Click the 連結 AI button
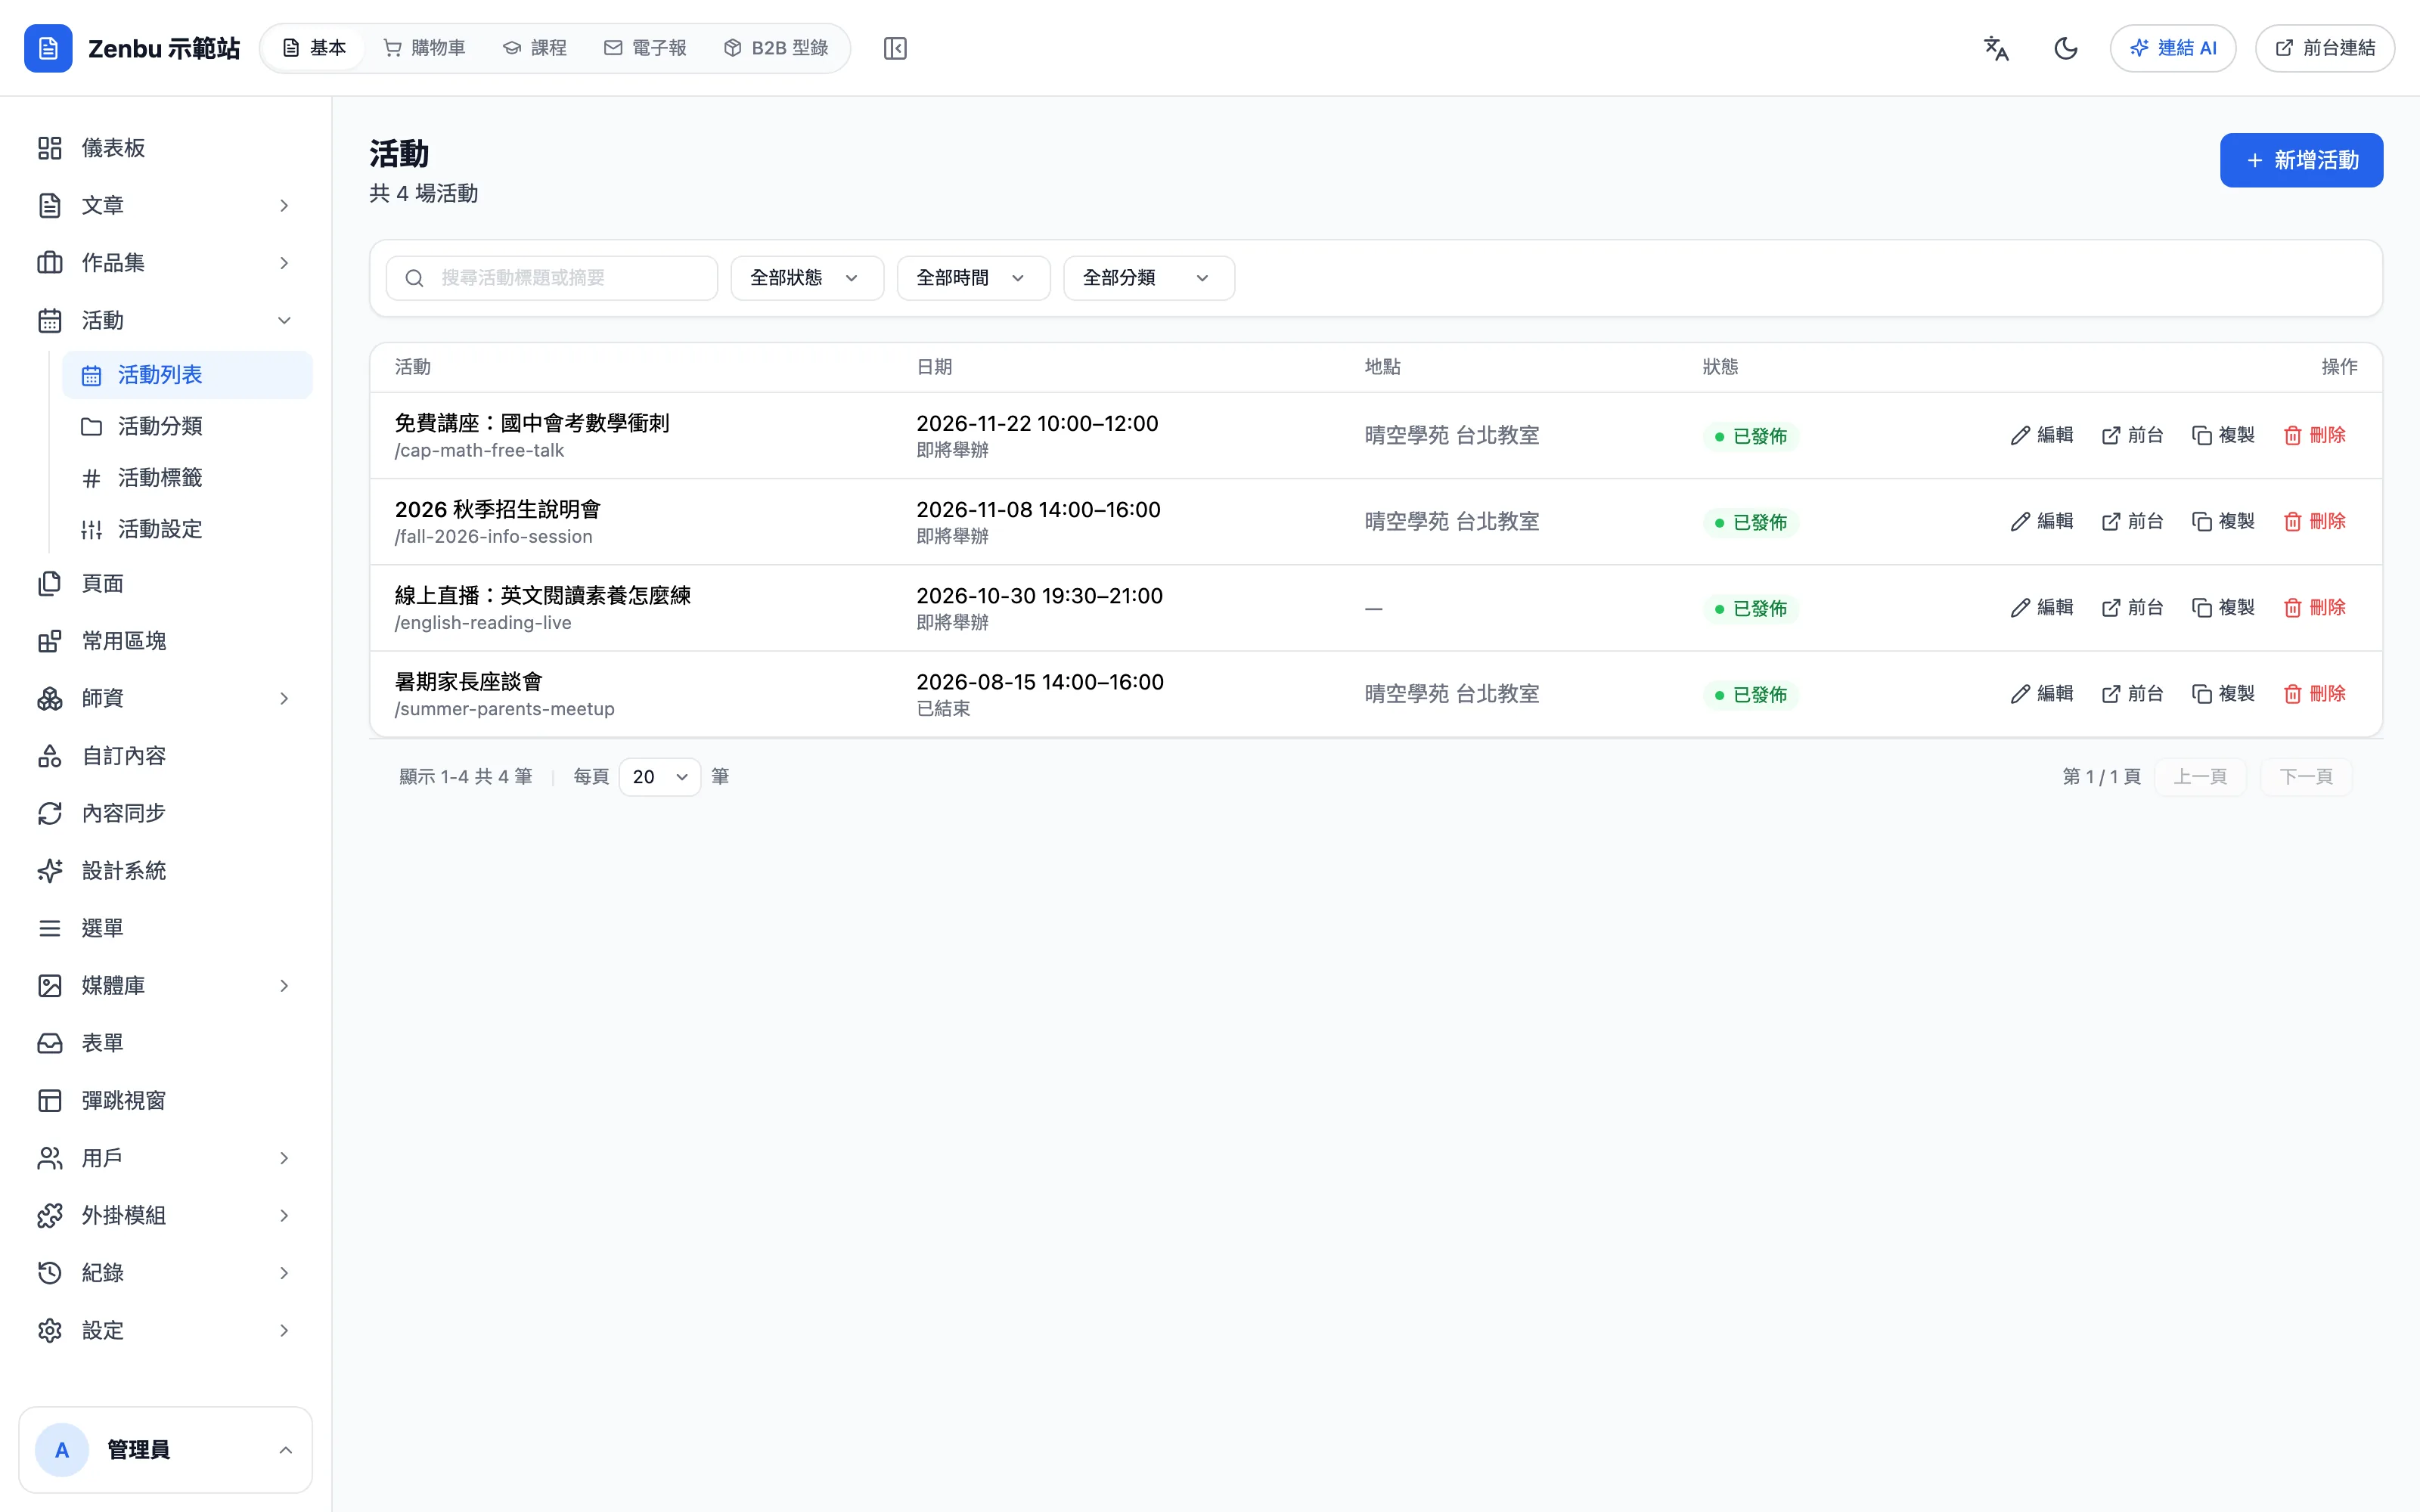Viewport: 2420px width, 1512px height. coord(2173,48)
